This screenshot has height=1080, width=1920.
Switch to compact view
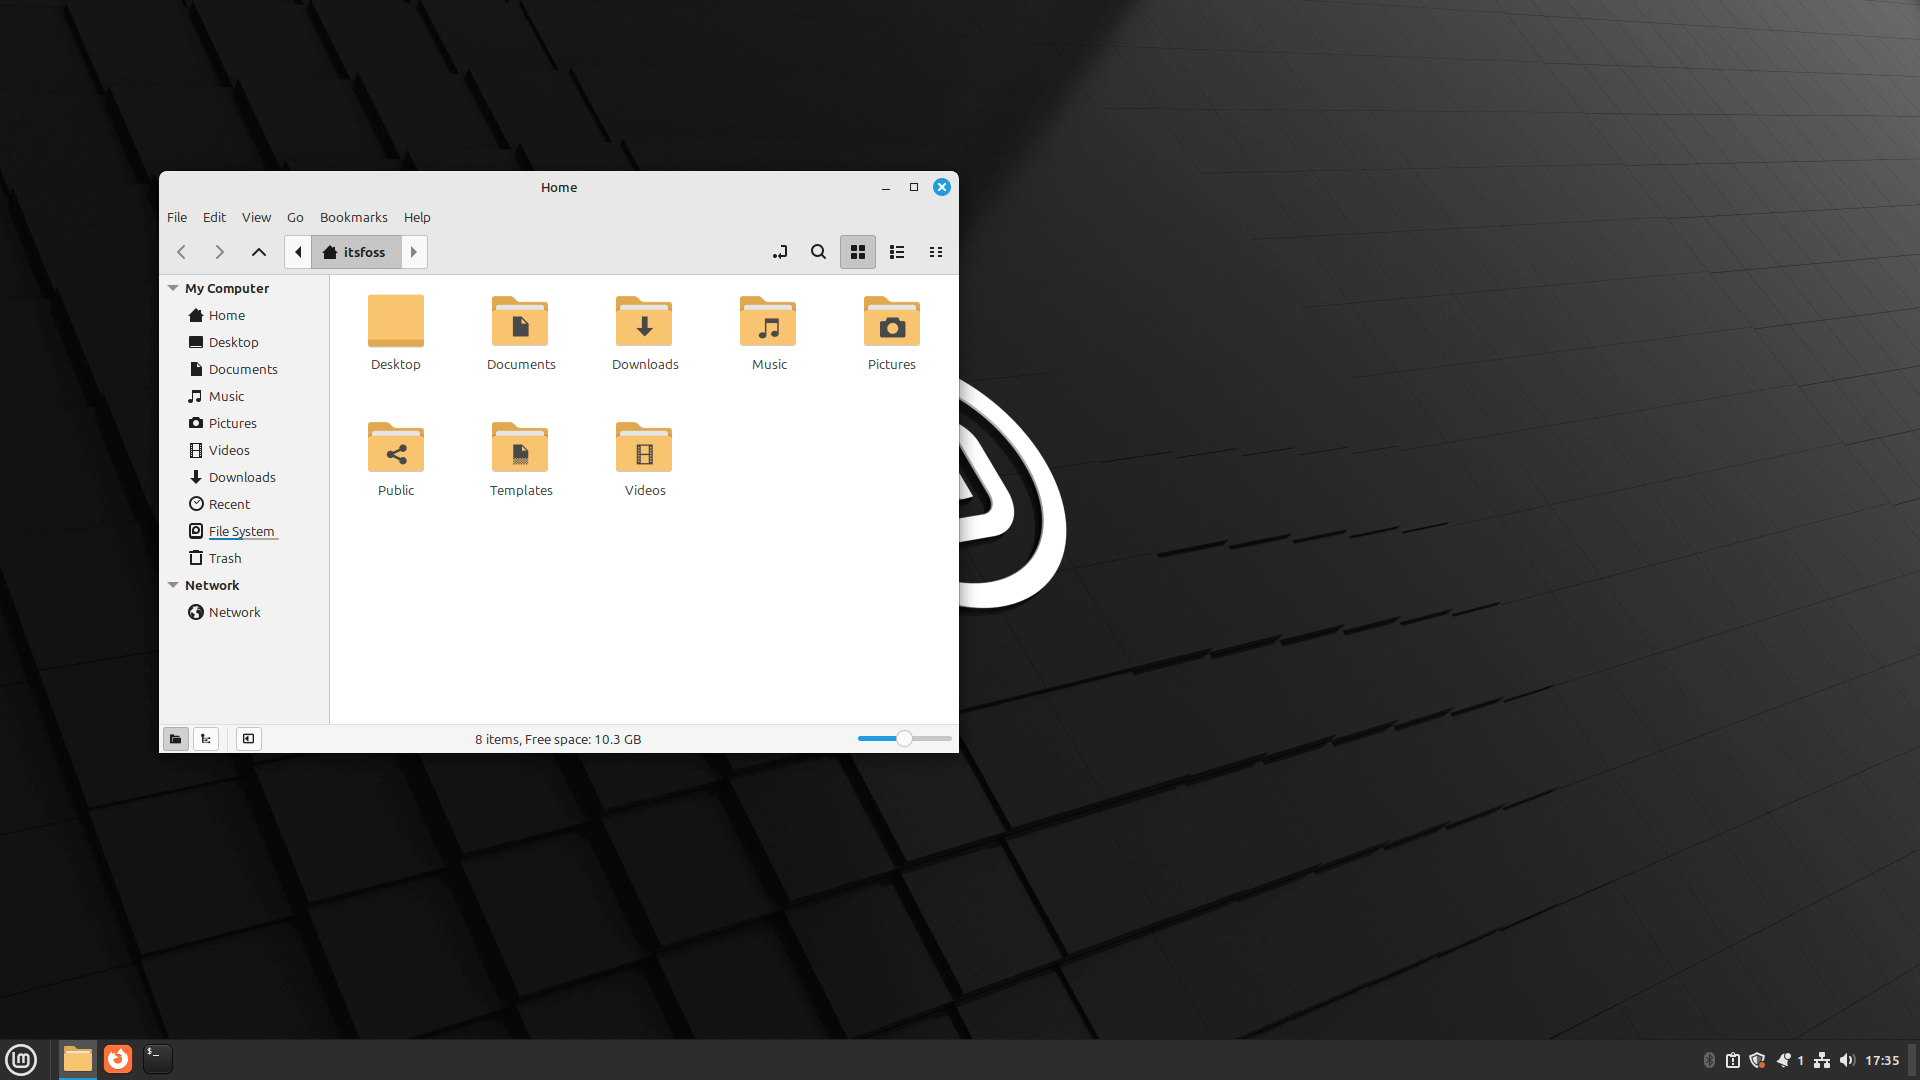pyautogui.click(x=935, y=252)
